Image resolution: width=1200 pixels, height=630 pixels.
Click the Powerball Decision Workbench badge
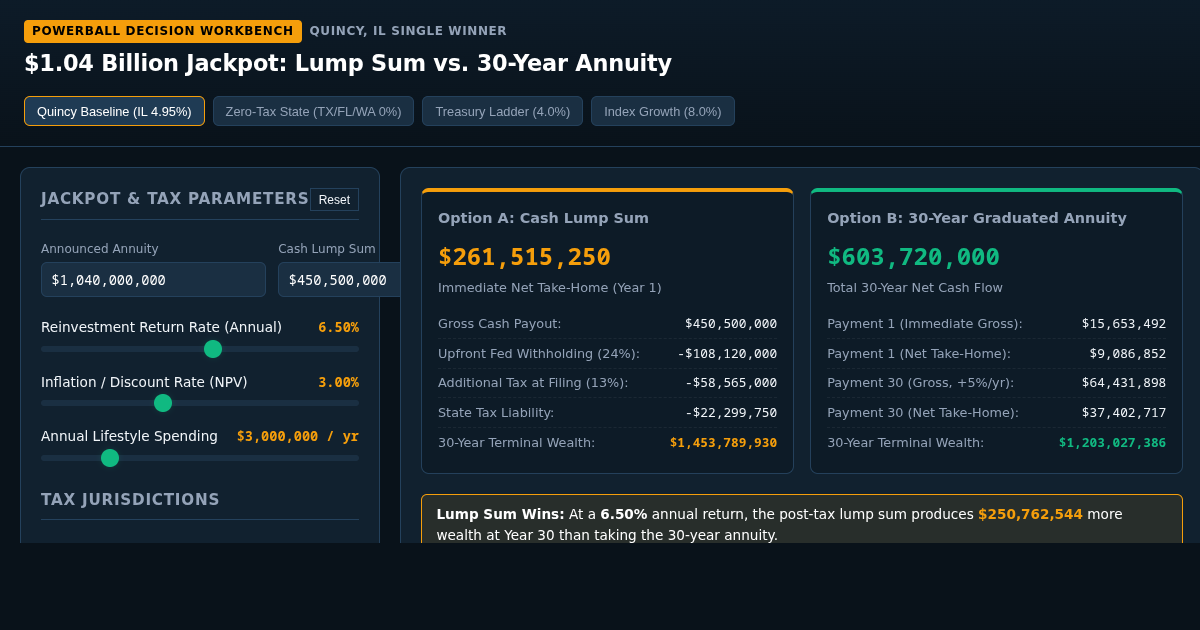(x=163, y=31)
